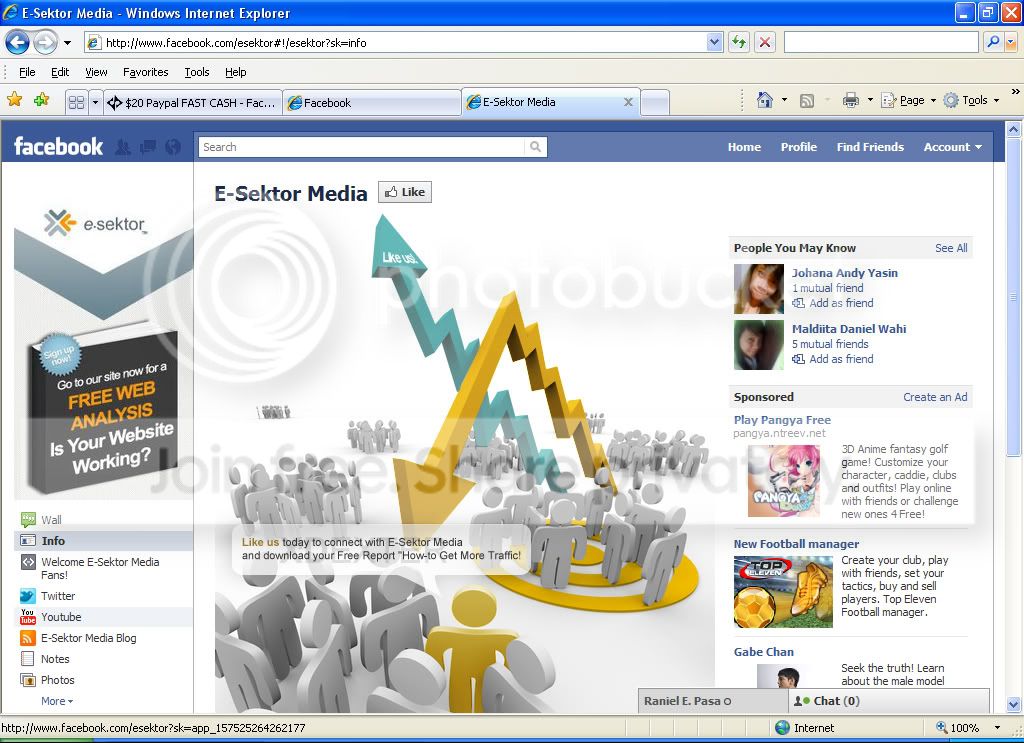The image size is (1024, 743).
Task: Click See All in People You May Know
Action: point(951,248)
